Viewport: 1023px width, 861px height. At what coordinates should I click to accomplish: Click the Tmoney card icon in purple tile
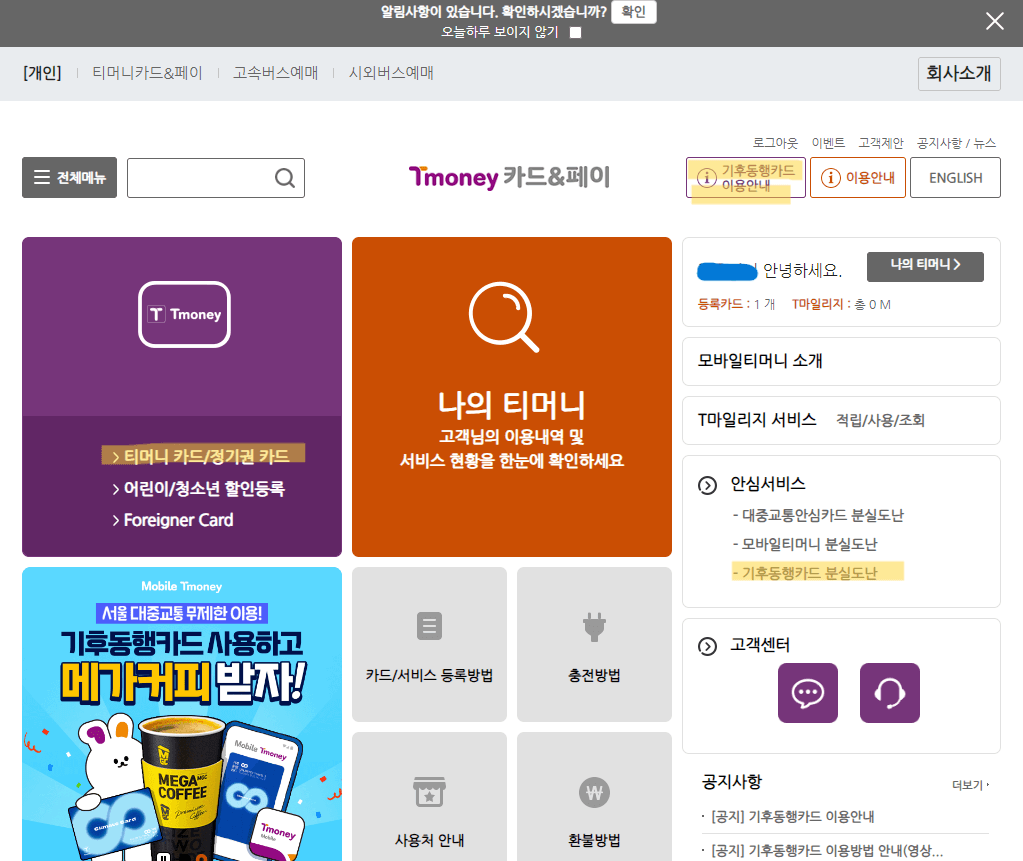[x=185, y=314]
